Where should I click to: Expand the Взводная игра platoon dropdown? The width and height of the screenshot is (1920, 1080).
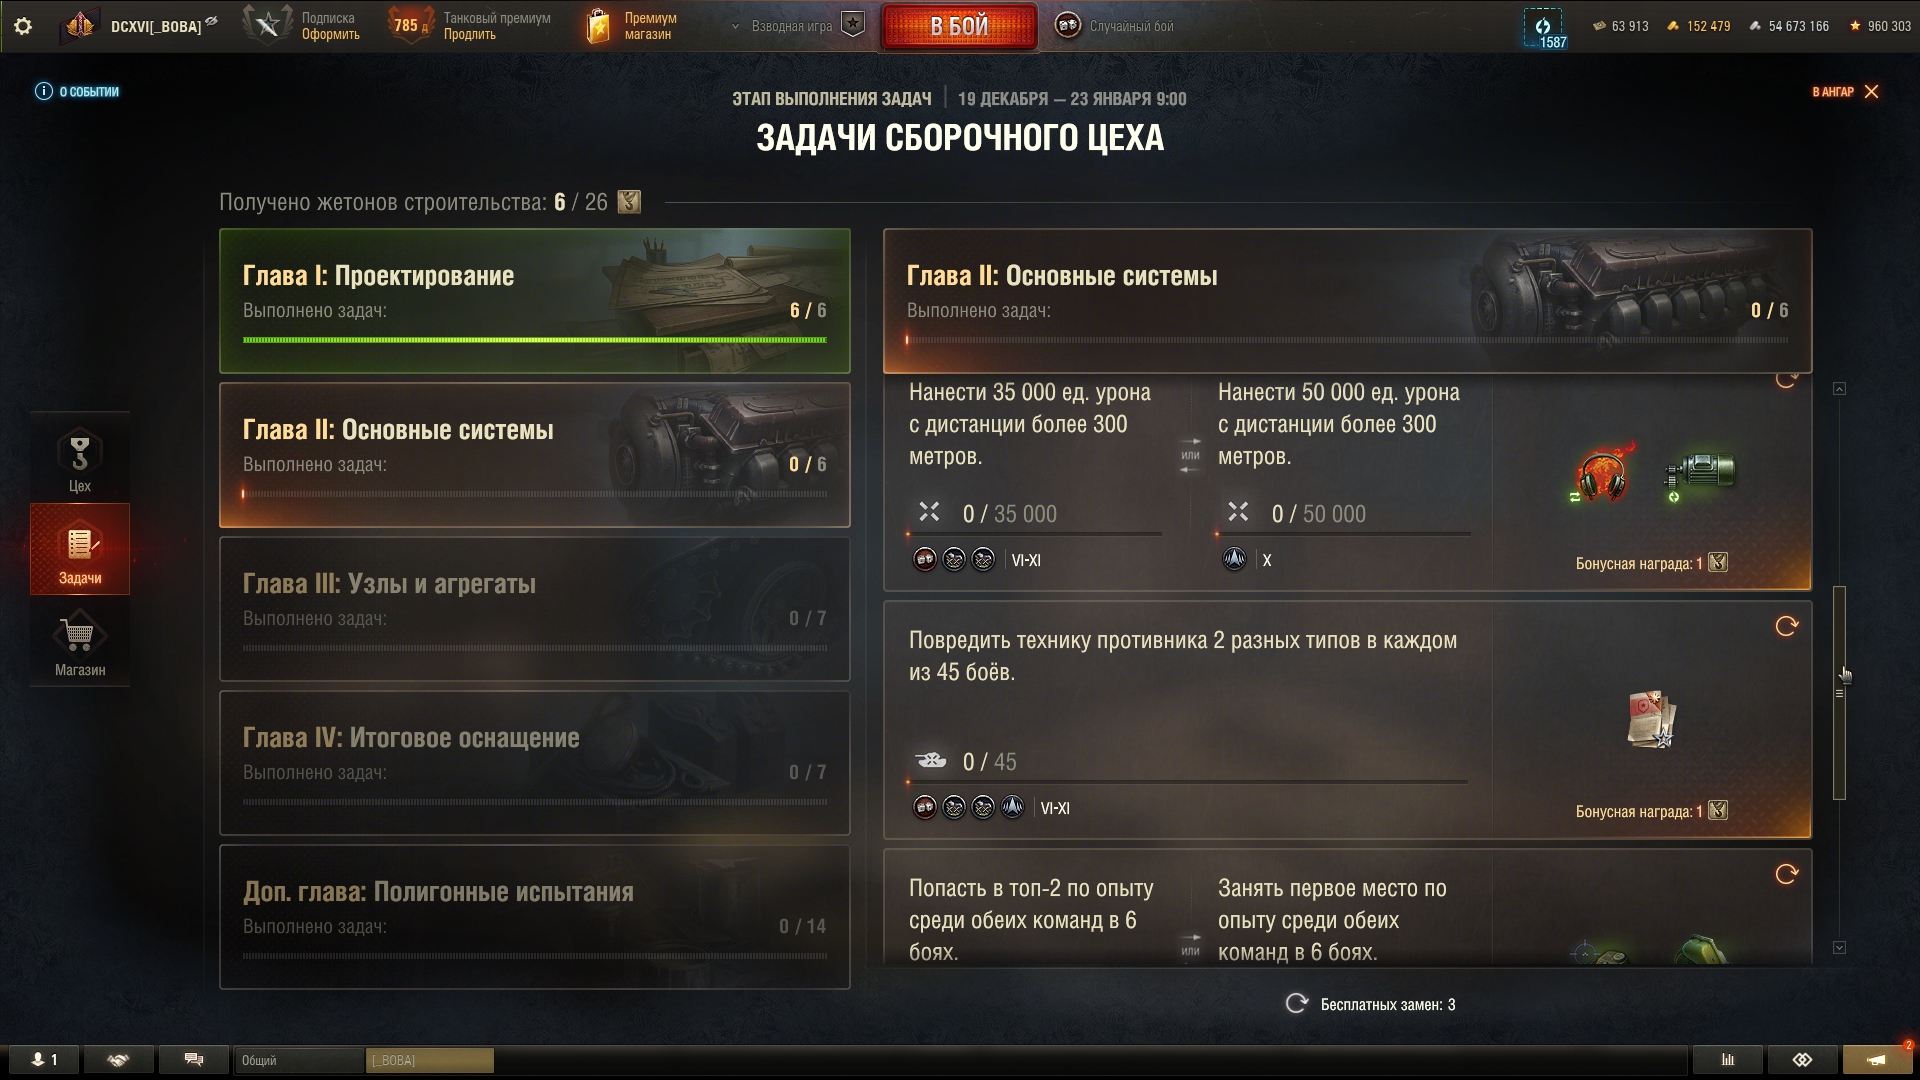point(797,26)
